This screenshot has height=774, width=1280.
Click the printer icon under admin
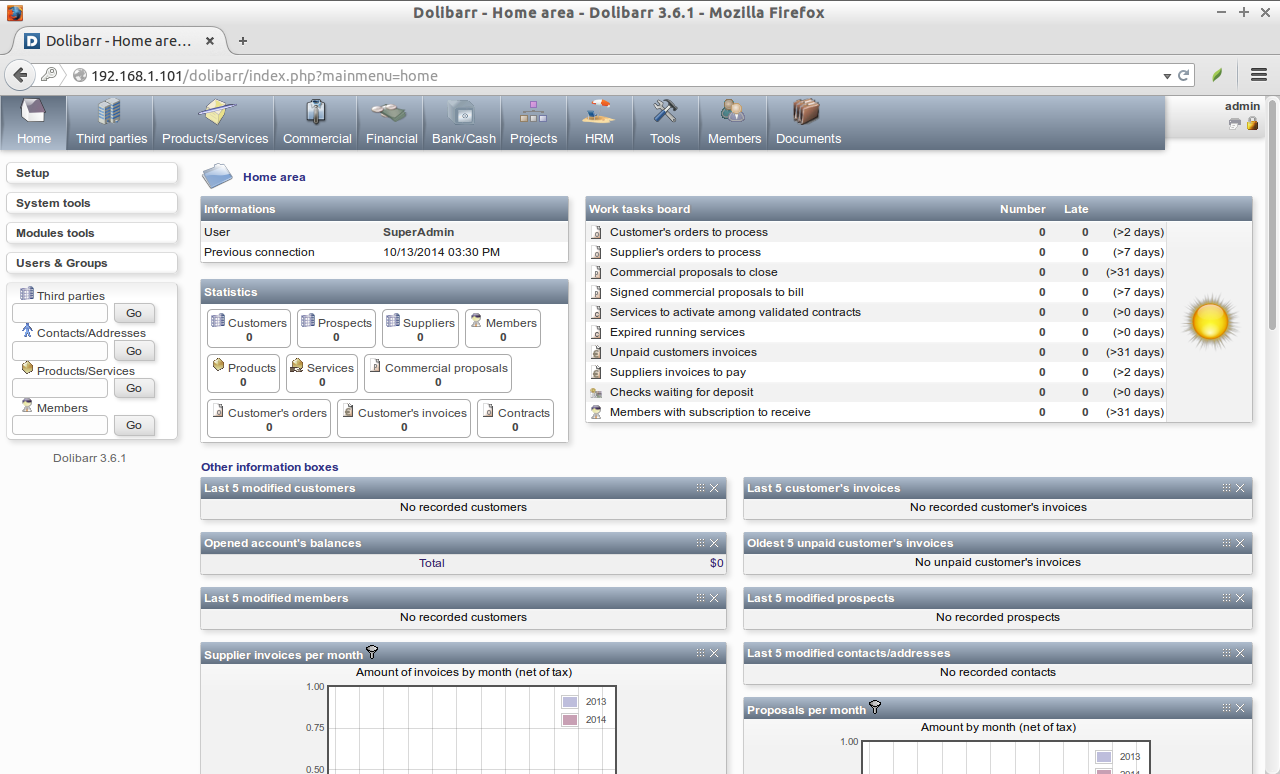(1235, 124)
